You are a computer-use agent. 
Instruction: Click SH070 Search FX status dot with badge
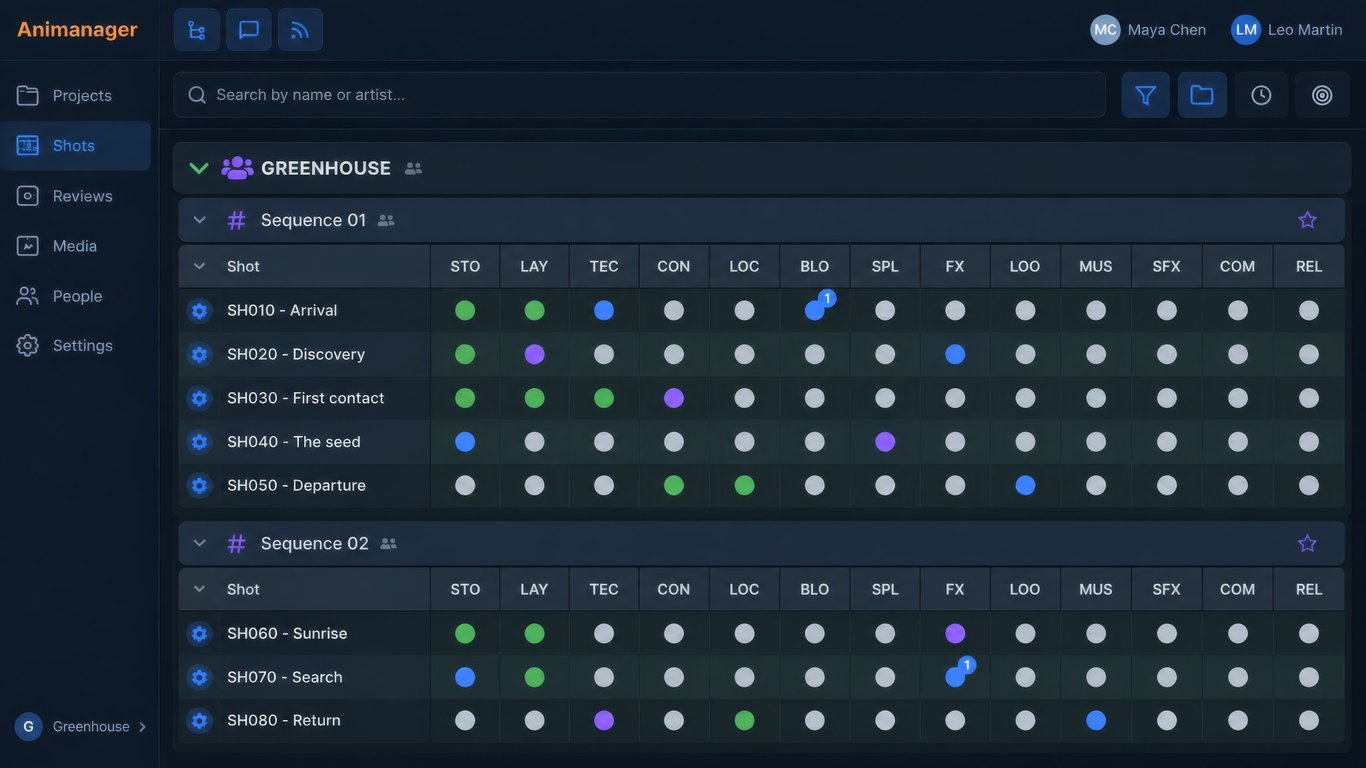(955, 678)
